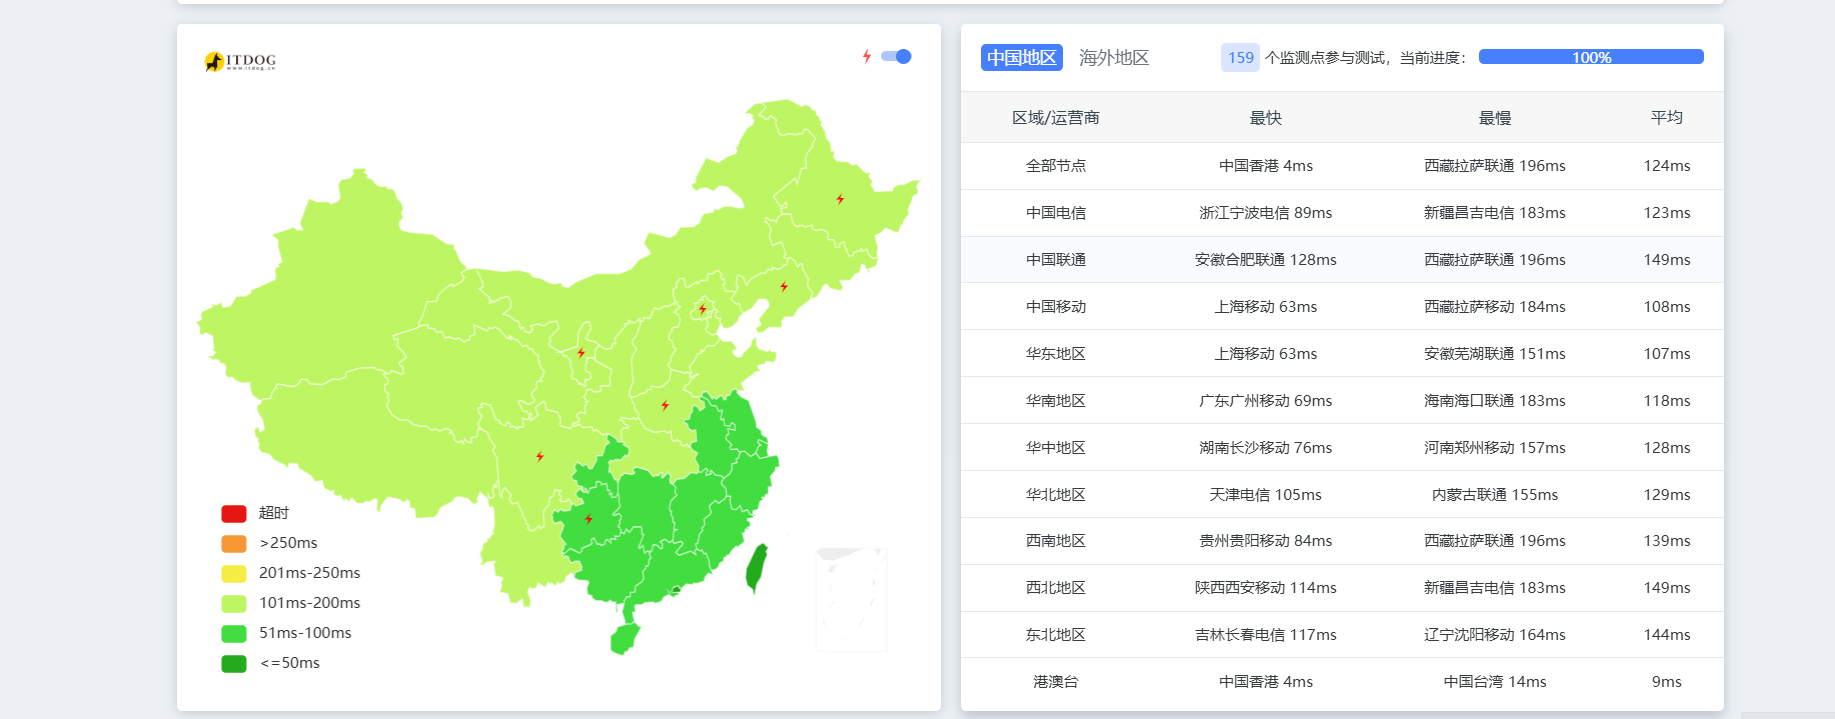Click the 最慢 column header
This screenshot has width=1835, height=719.
[1494, 118]
